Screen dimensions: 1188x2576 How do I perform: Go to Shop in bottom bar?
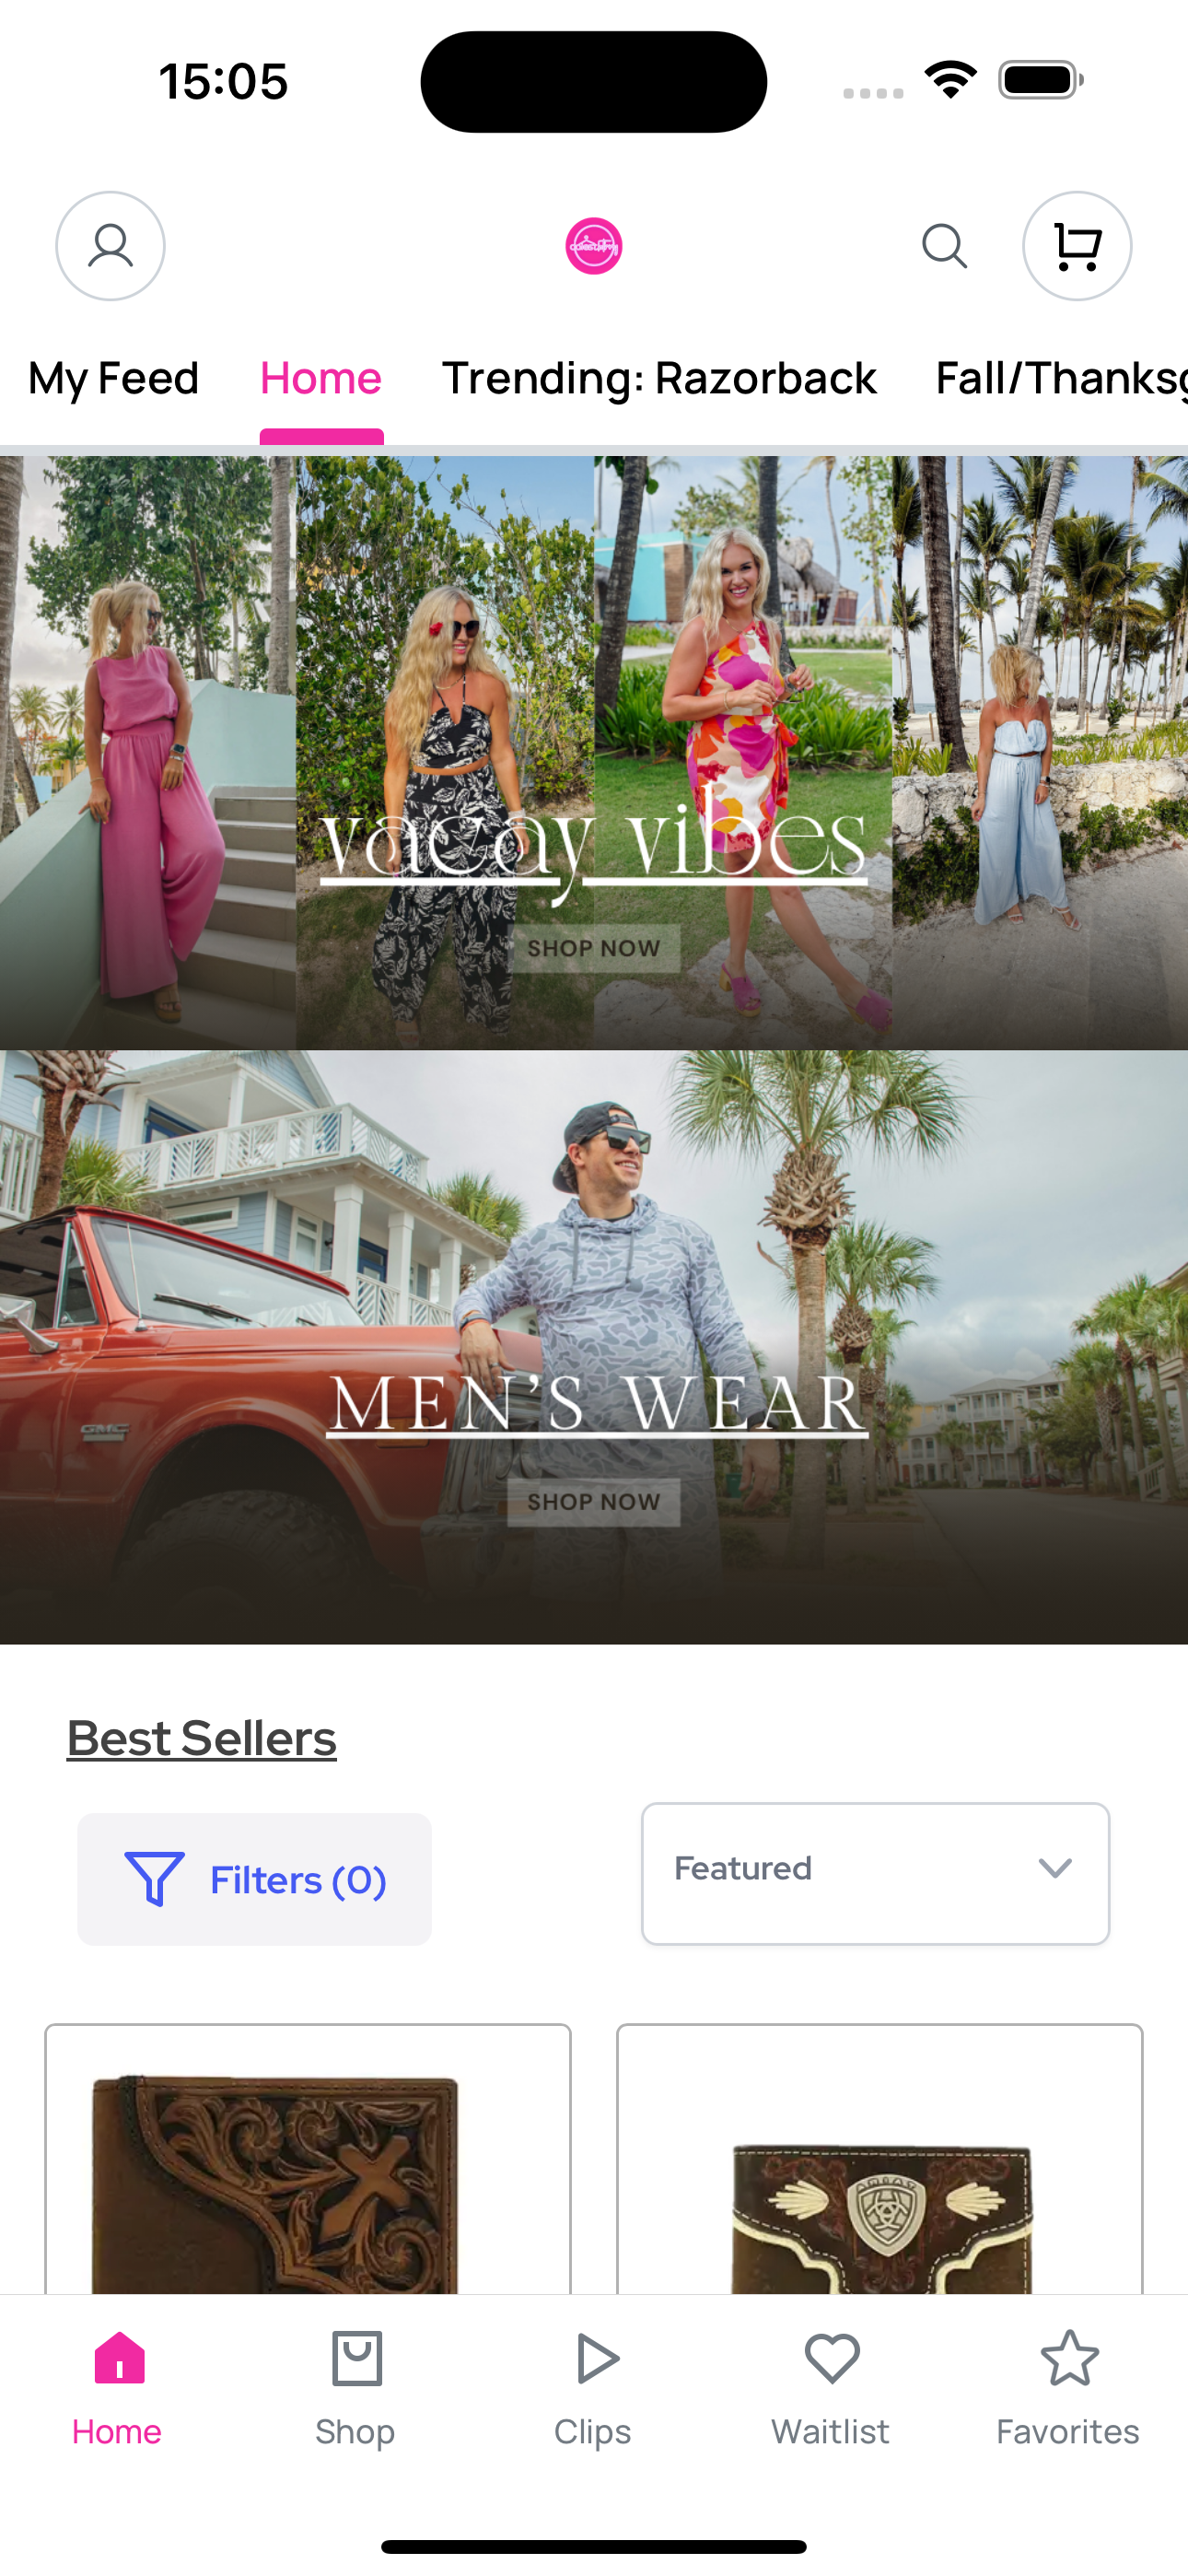pyautogui.click(x=355, y=2389)
